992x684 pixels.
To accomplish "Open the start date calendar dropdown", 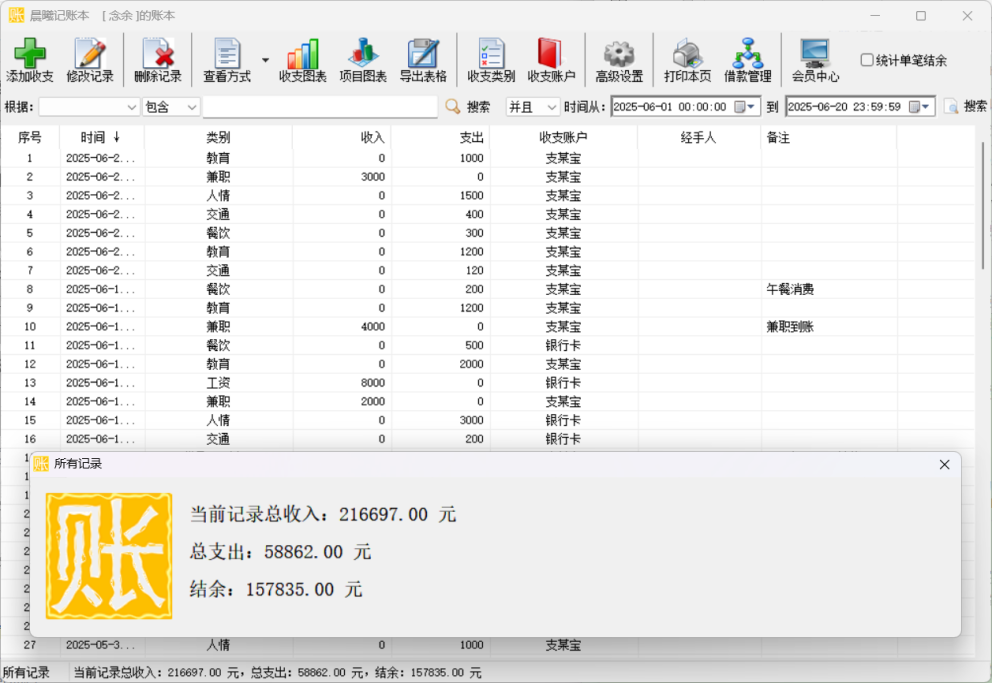I will pos(745,107).
